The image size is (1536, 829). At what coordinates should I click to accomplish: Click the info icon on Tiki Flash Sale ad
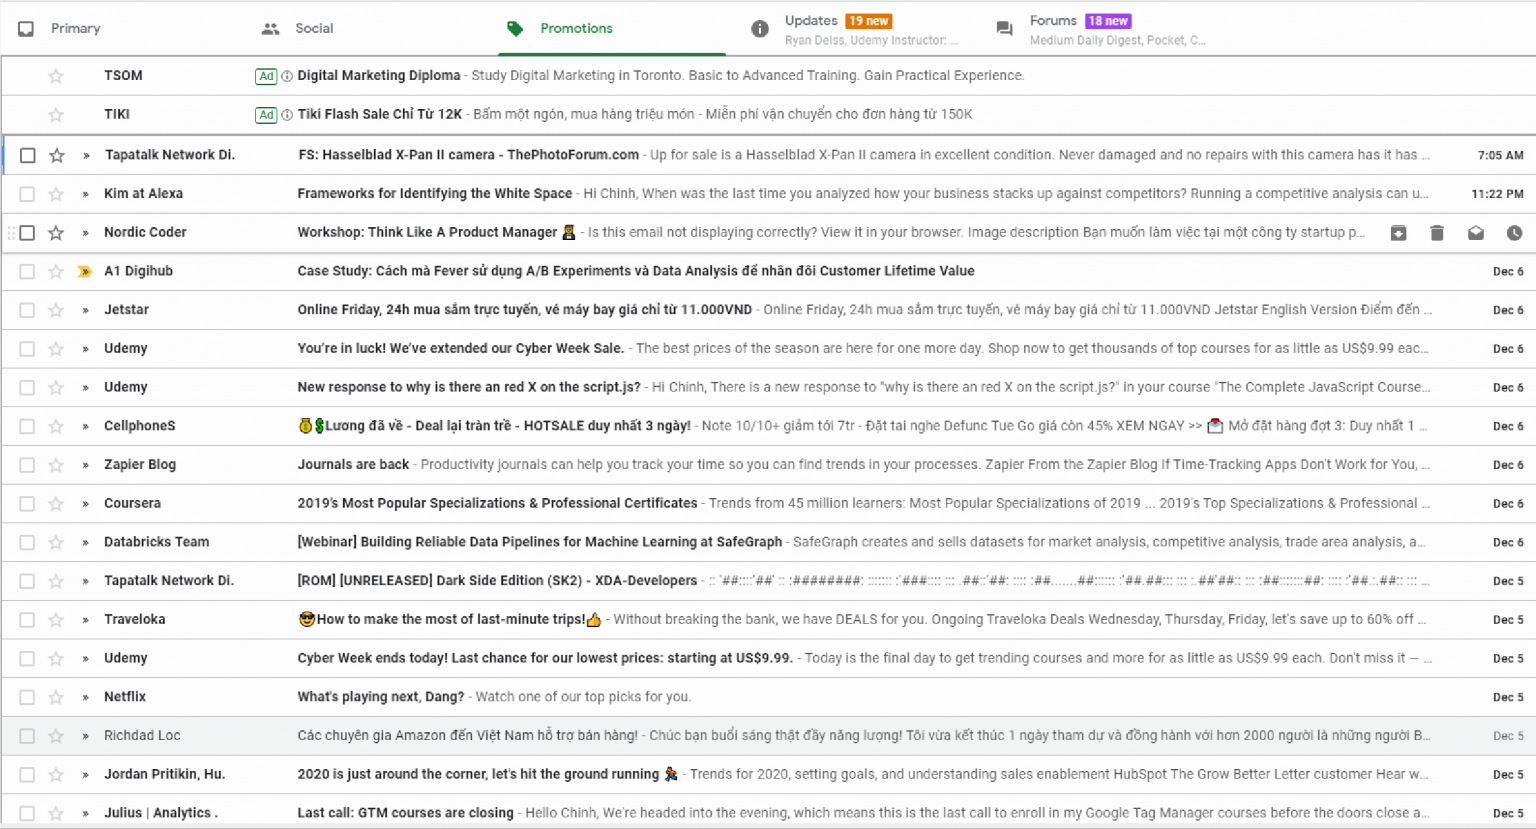click(x=287, y=115)
